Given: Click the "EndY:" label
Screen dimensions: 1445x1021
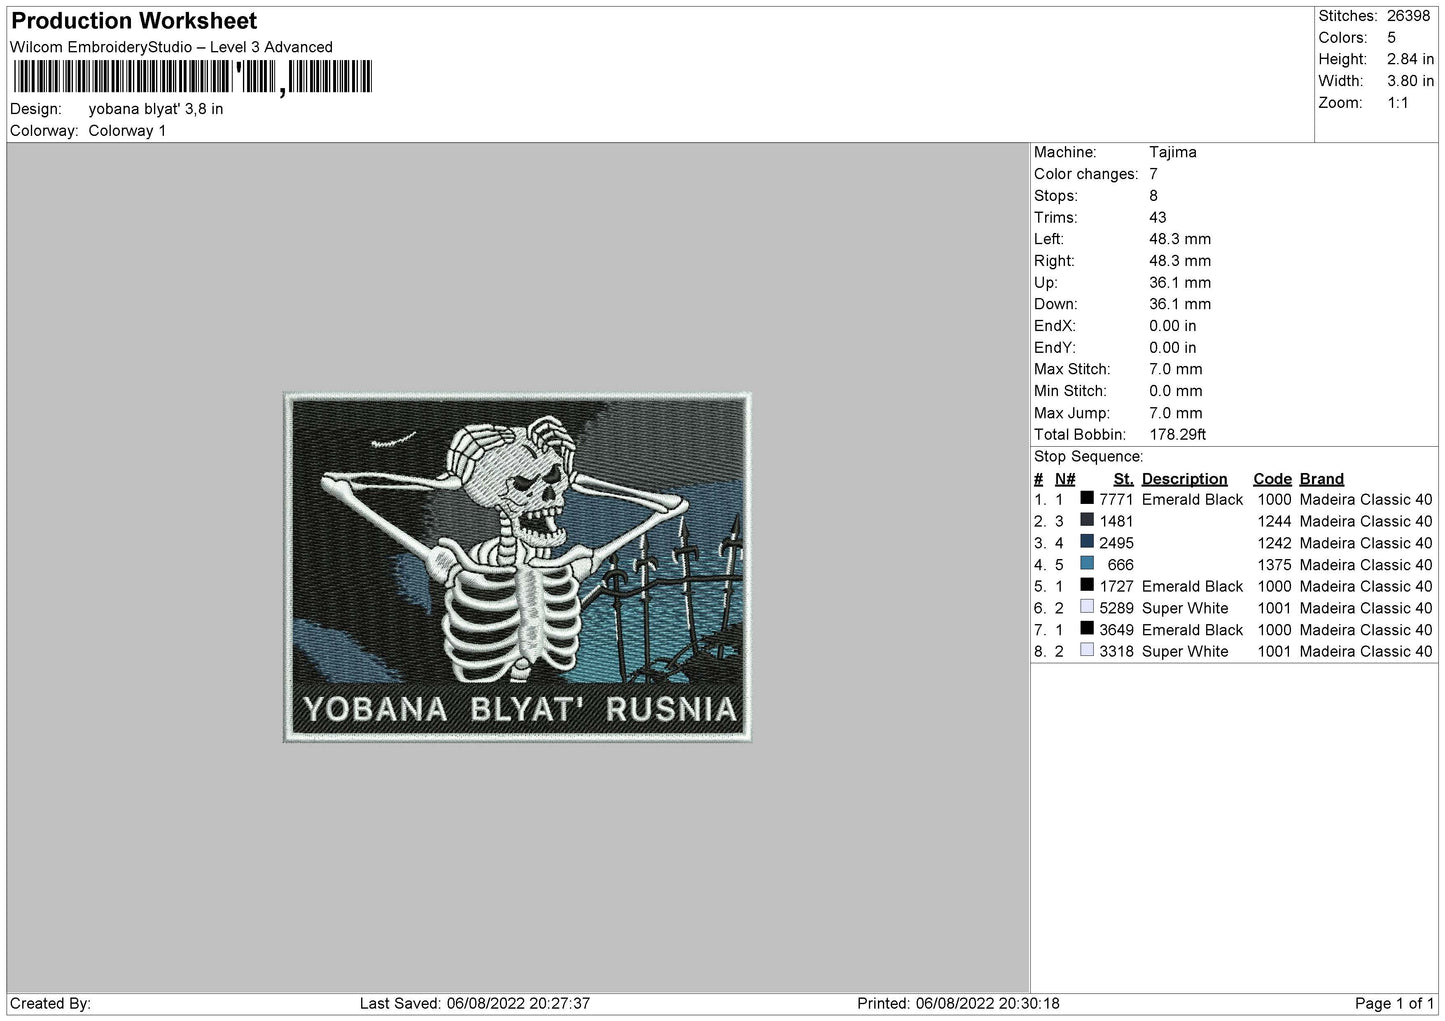Looking at the screenshot, I should pyautogui.click(x=1055, y=348).
